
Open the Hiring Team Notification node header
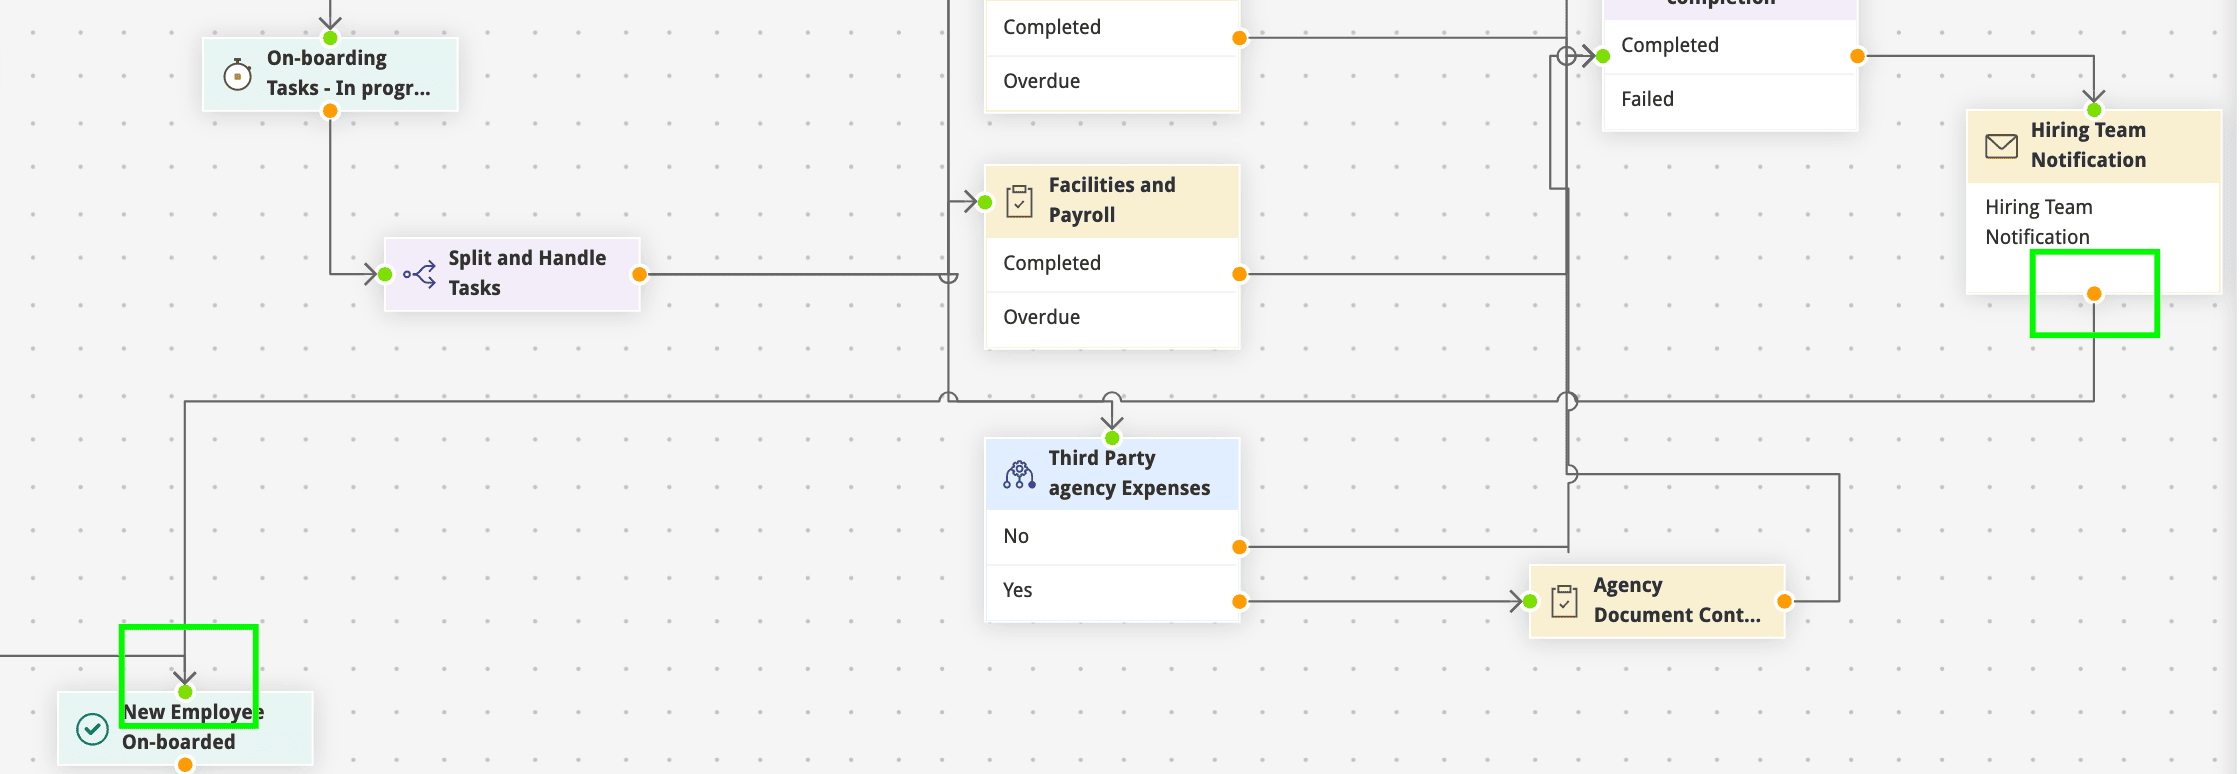(2088, 145)
